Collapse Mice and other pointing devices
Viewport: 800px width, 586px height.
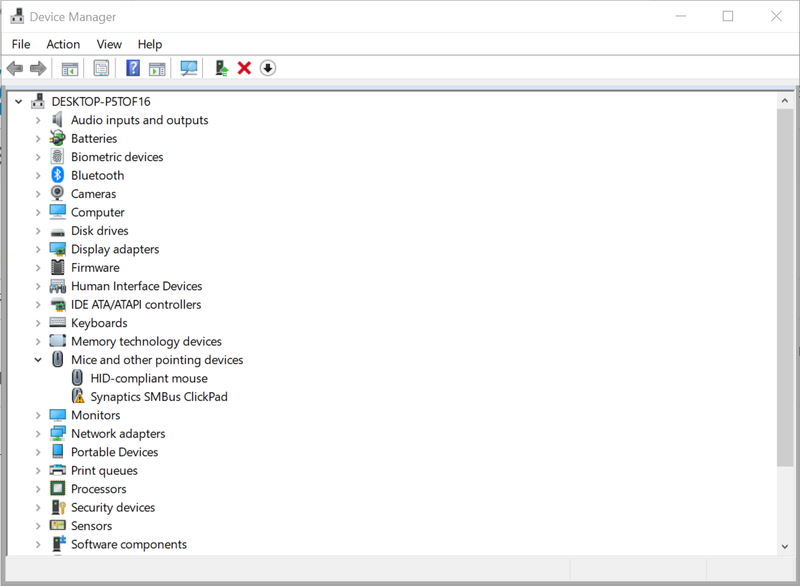(x=39, y=359)
